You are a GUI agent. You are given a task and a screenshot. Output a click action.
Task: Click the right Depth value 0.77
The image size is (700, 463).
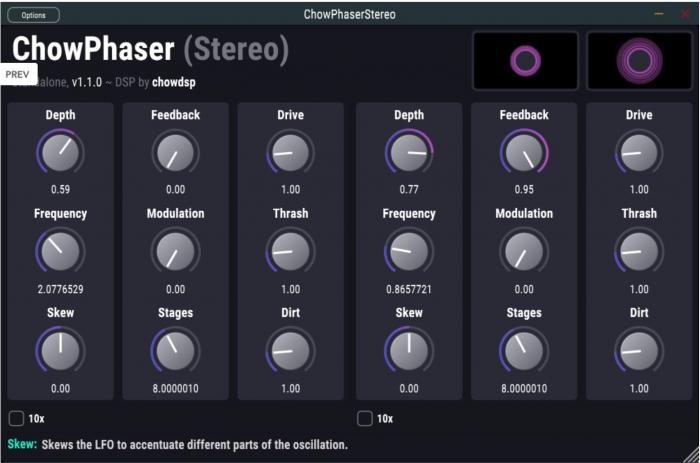[408, 189]
